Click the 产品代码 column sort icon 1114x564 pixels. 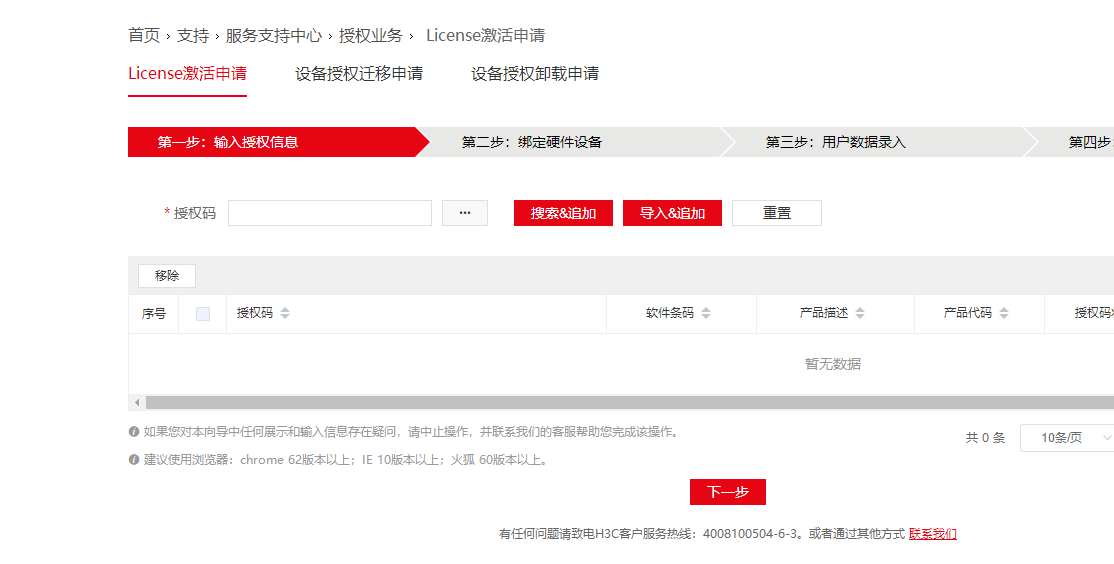[1004, 313]
